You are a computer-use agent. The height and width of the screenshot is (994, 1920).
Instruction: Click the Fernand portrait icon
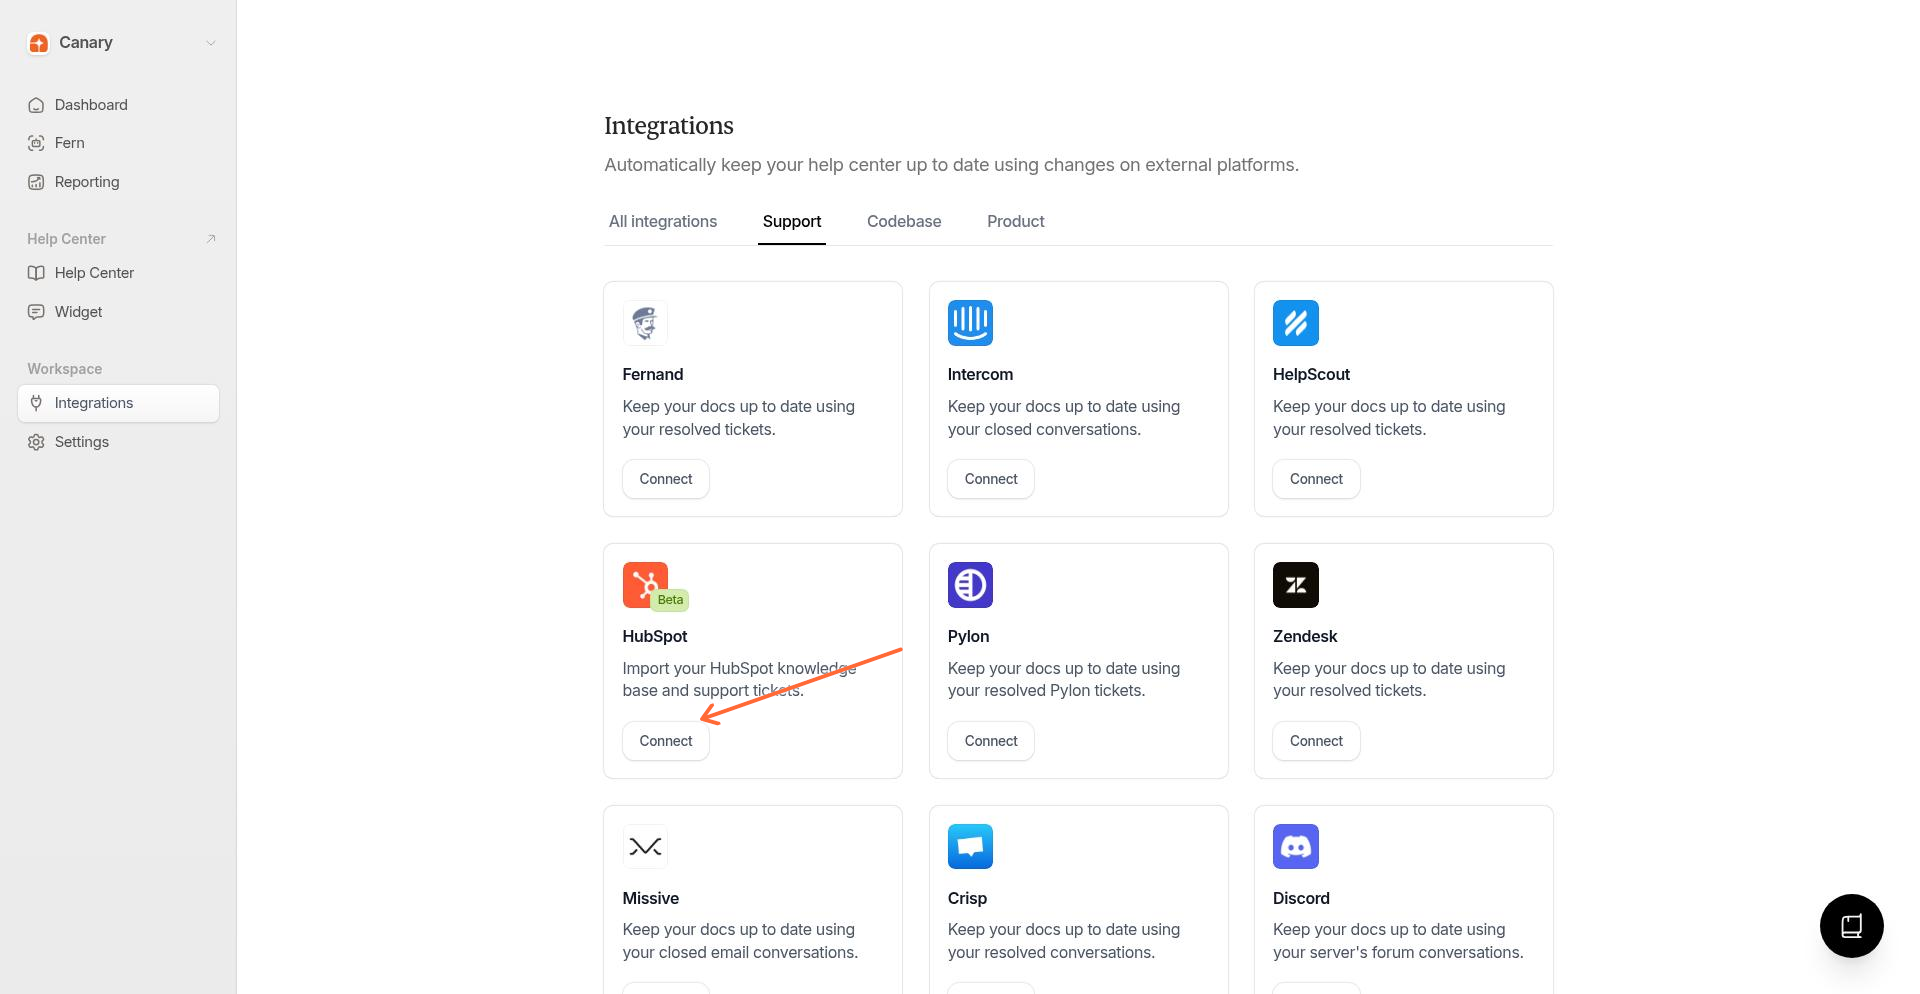(645, 323)
